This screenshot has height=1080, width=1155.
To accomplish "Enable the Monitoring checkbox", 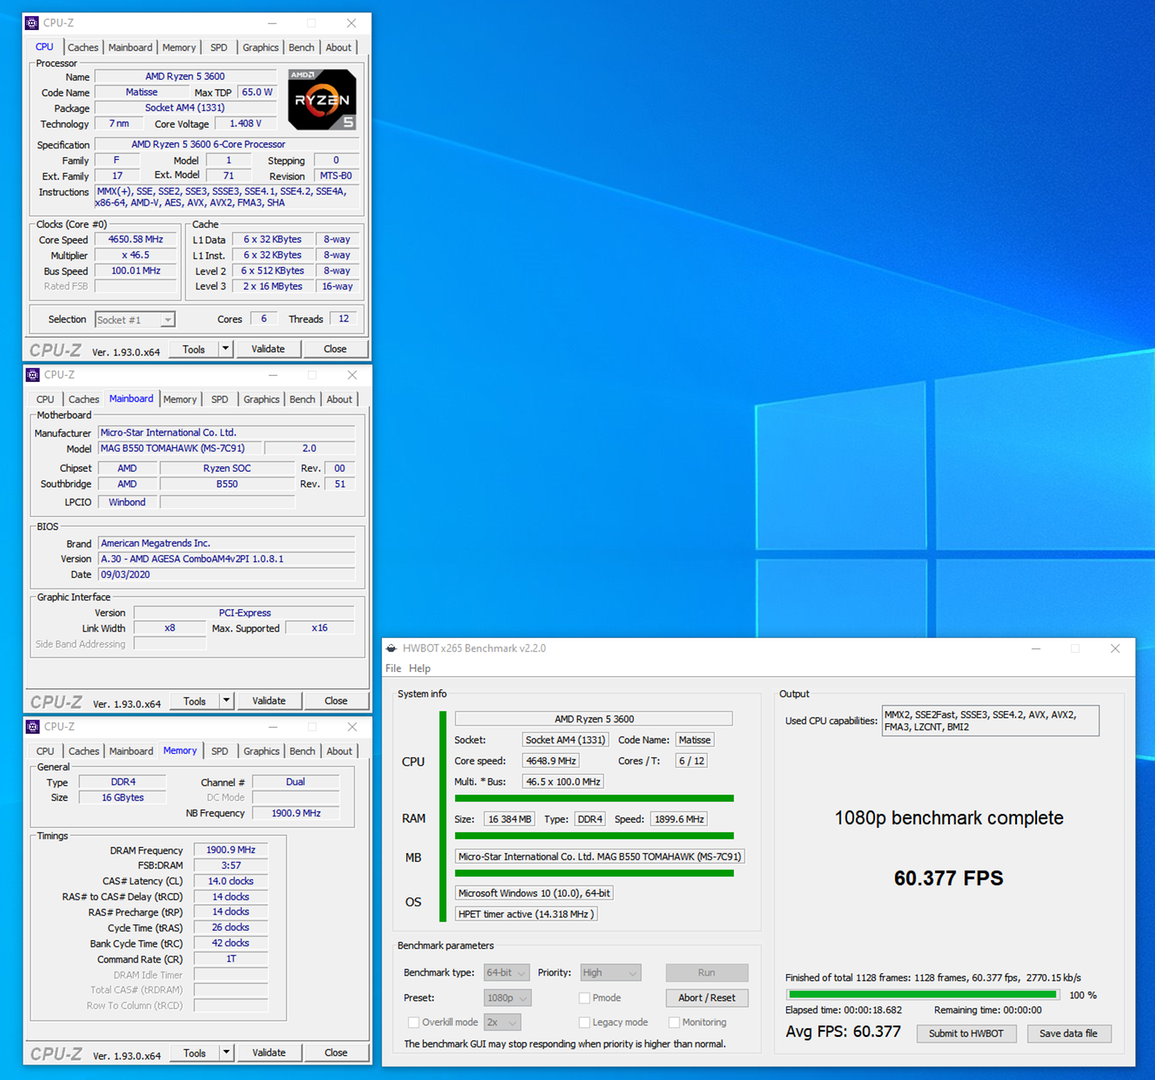I will coord(673,1022).
